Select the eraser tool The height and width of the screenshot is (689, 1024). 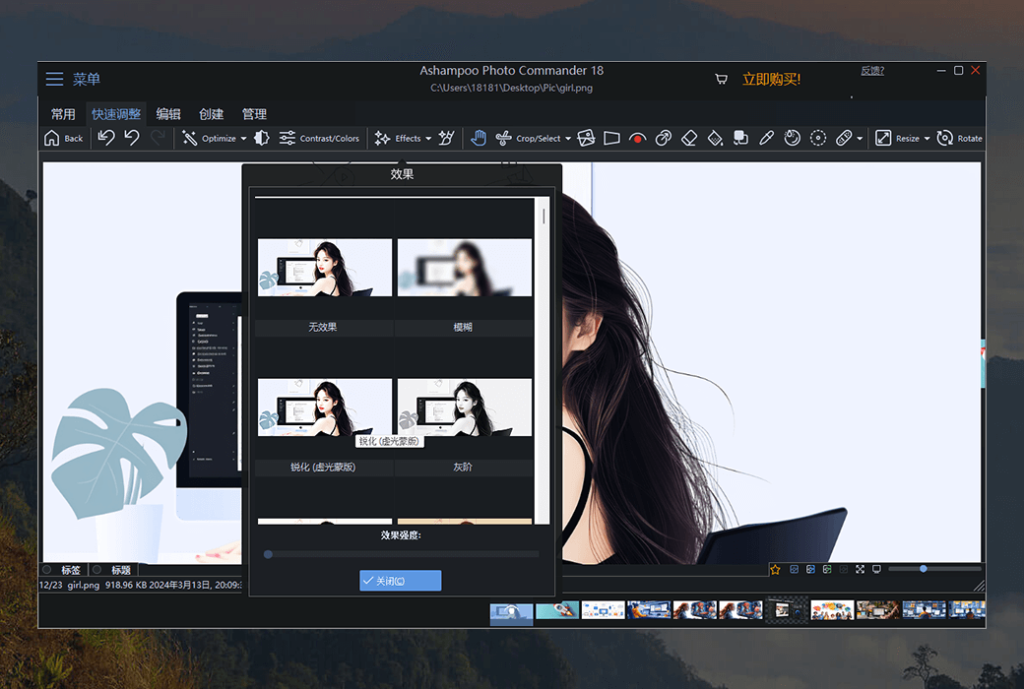(689, 138)
